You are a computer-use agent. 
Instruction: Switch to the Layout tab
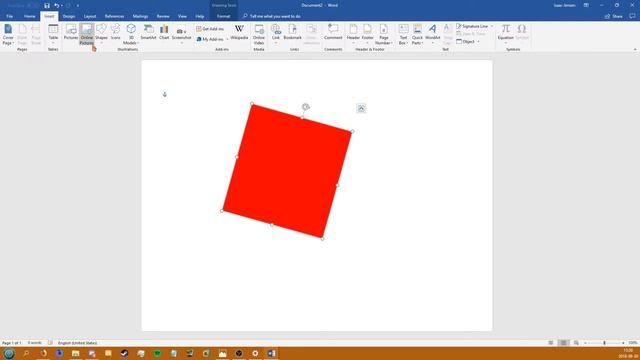click(x=90, y=16)
